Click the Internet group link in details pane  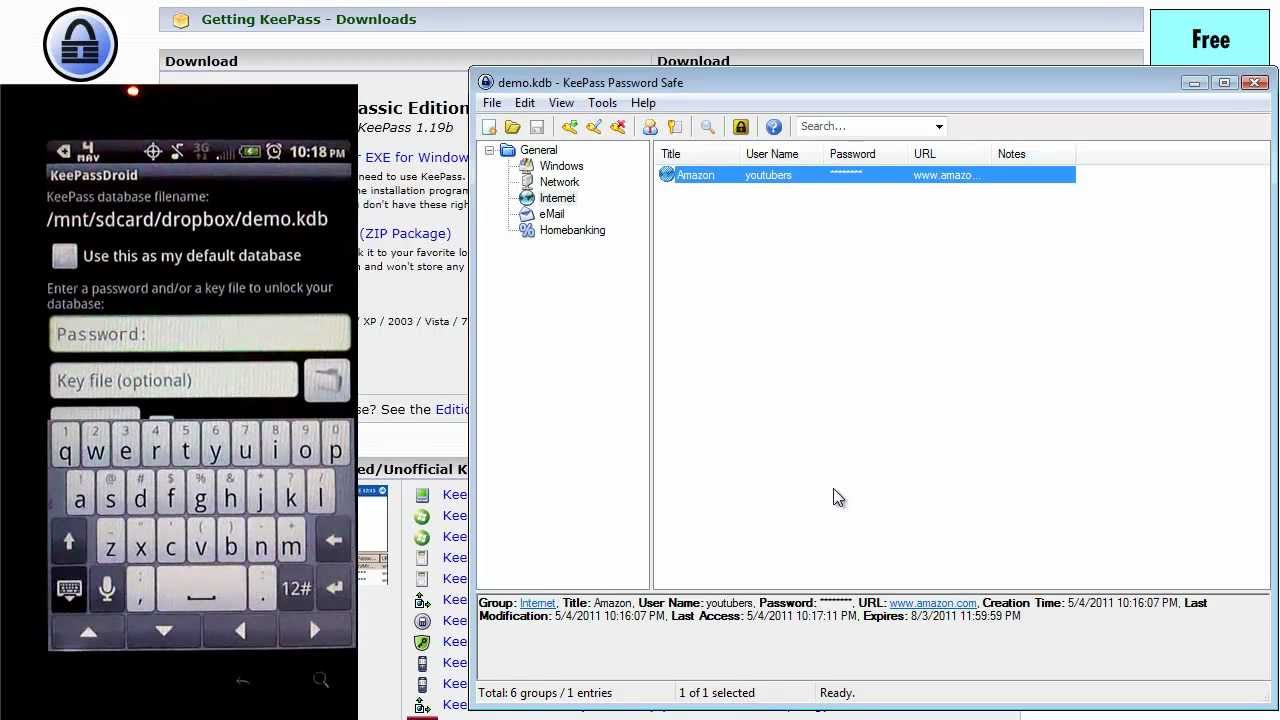[x=537, y=603]
